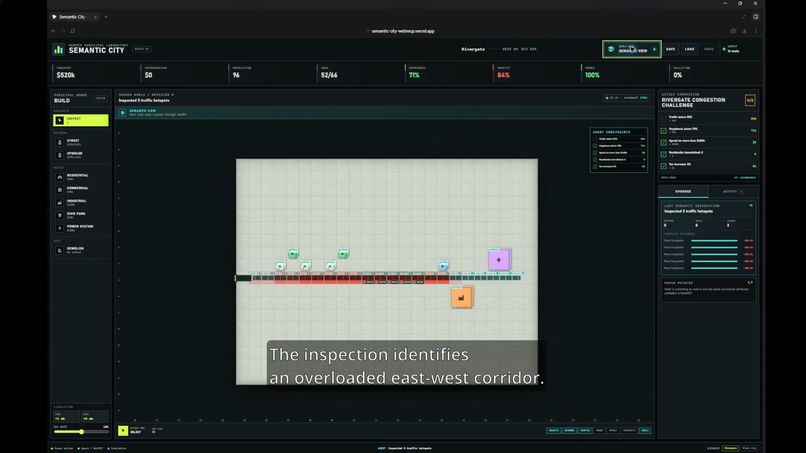Toggle Traffic checkbox in Agent Constraints overlay
This screenshot has width=806, height=453.
(595, 139)
